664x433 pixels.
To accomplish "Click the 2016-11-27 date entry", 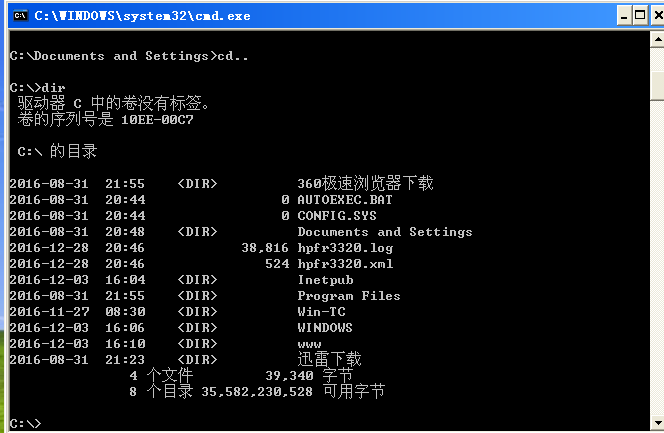I will point(49,312).
